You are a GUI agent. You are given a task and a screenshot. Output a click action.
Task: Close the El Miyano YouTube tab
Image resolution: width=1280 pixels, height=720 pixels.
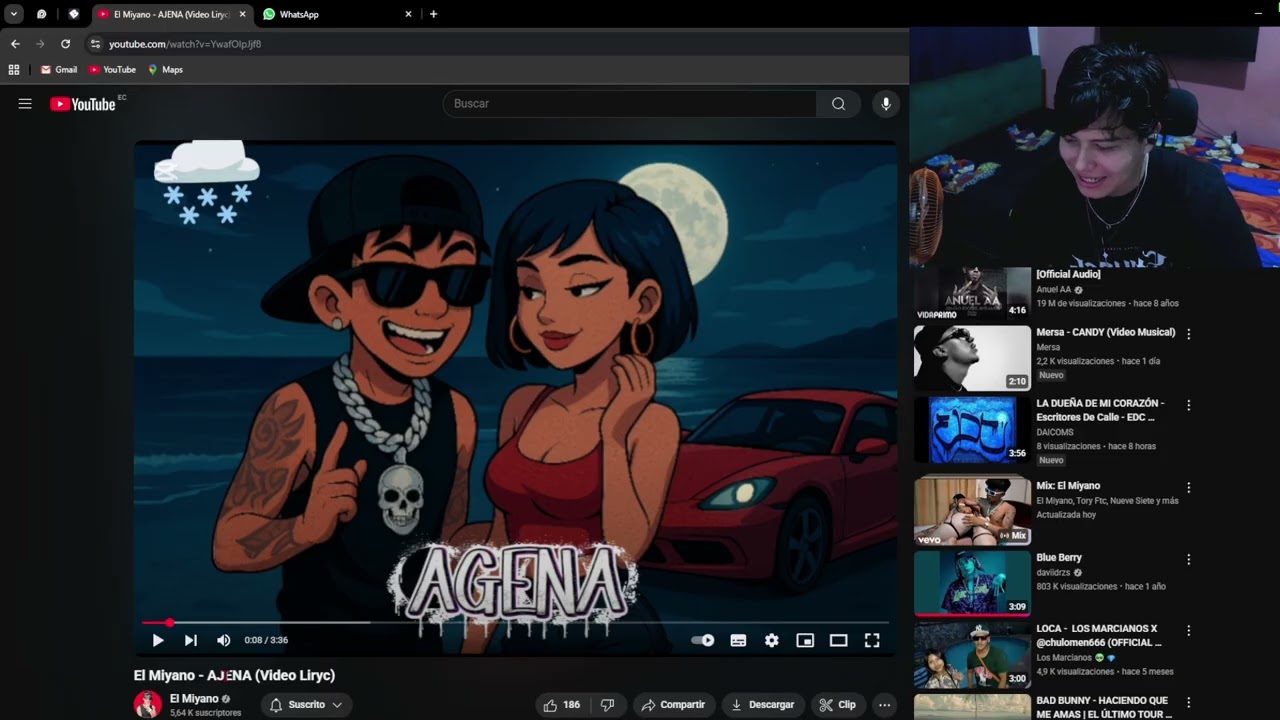(x=242, y=14)
